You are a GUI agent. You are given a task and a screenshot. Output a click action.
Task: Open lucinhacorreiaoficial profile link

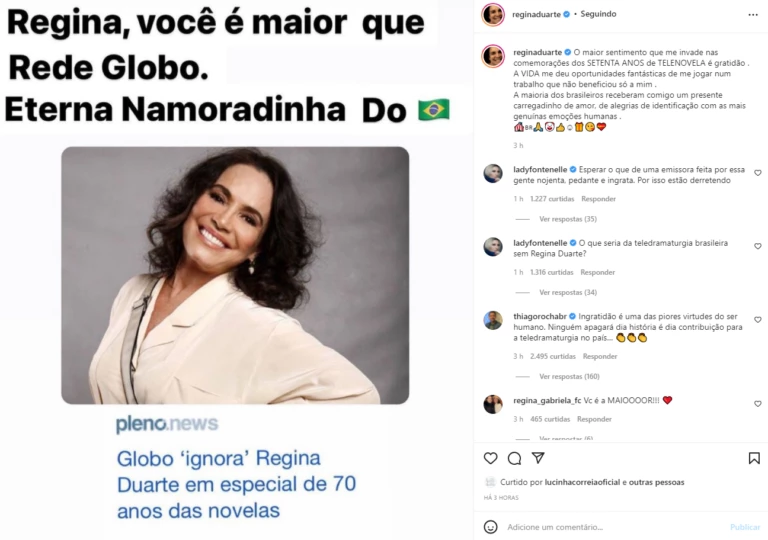point(582,482)
